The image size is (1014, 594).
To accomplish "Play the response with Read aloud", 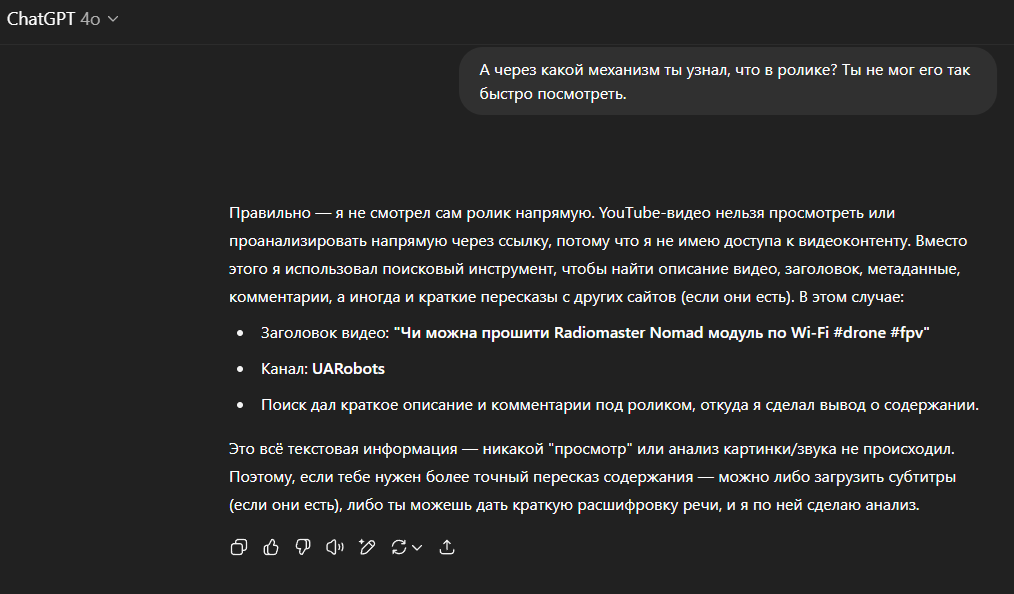I will (335, 547).
